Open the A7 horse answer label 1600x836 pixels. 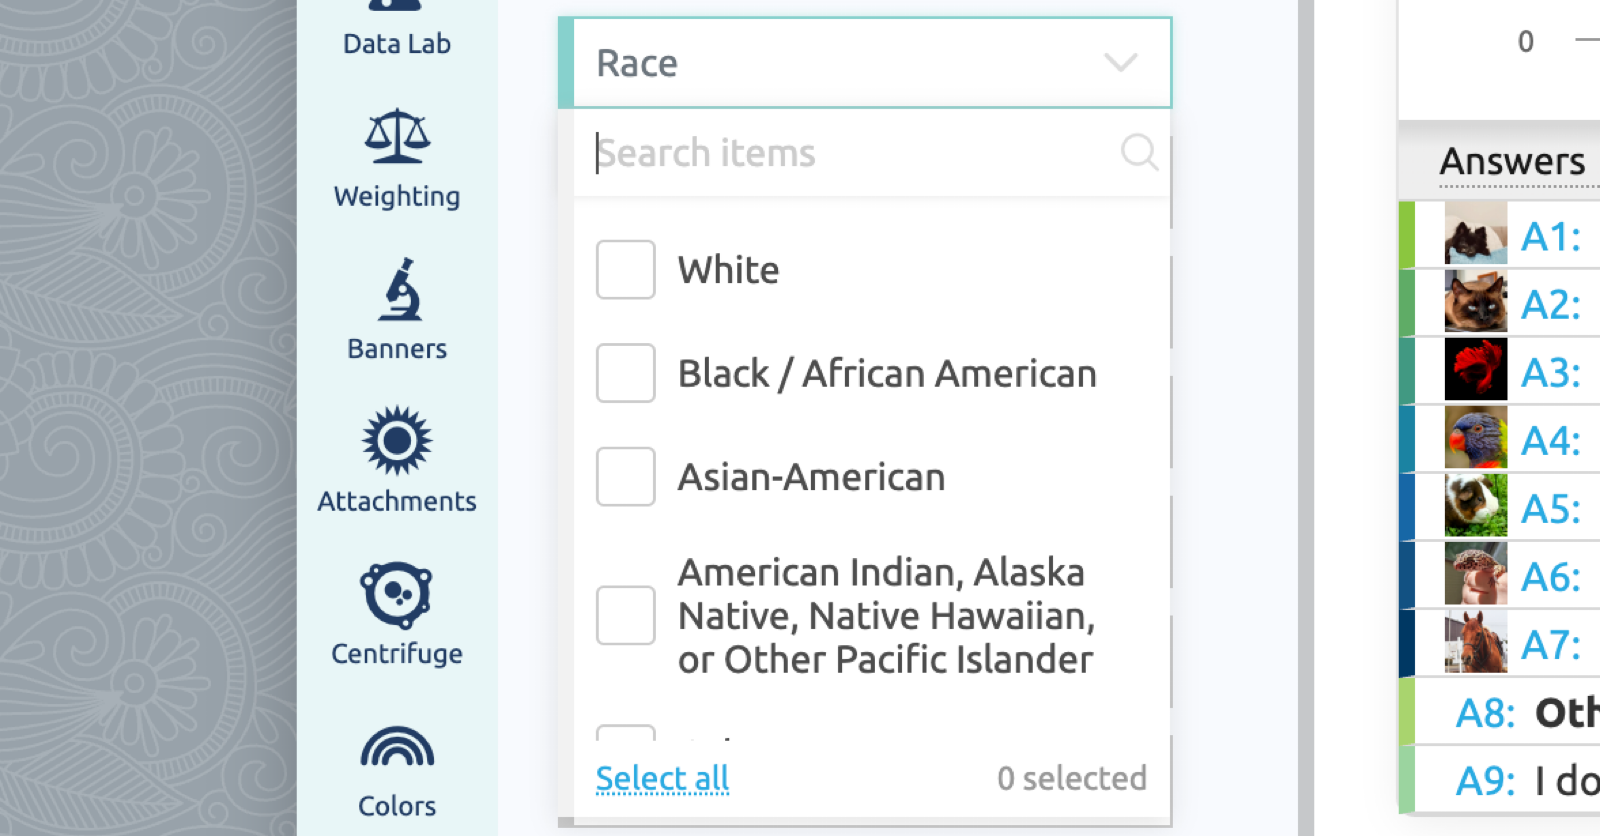[1550, 644]
